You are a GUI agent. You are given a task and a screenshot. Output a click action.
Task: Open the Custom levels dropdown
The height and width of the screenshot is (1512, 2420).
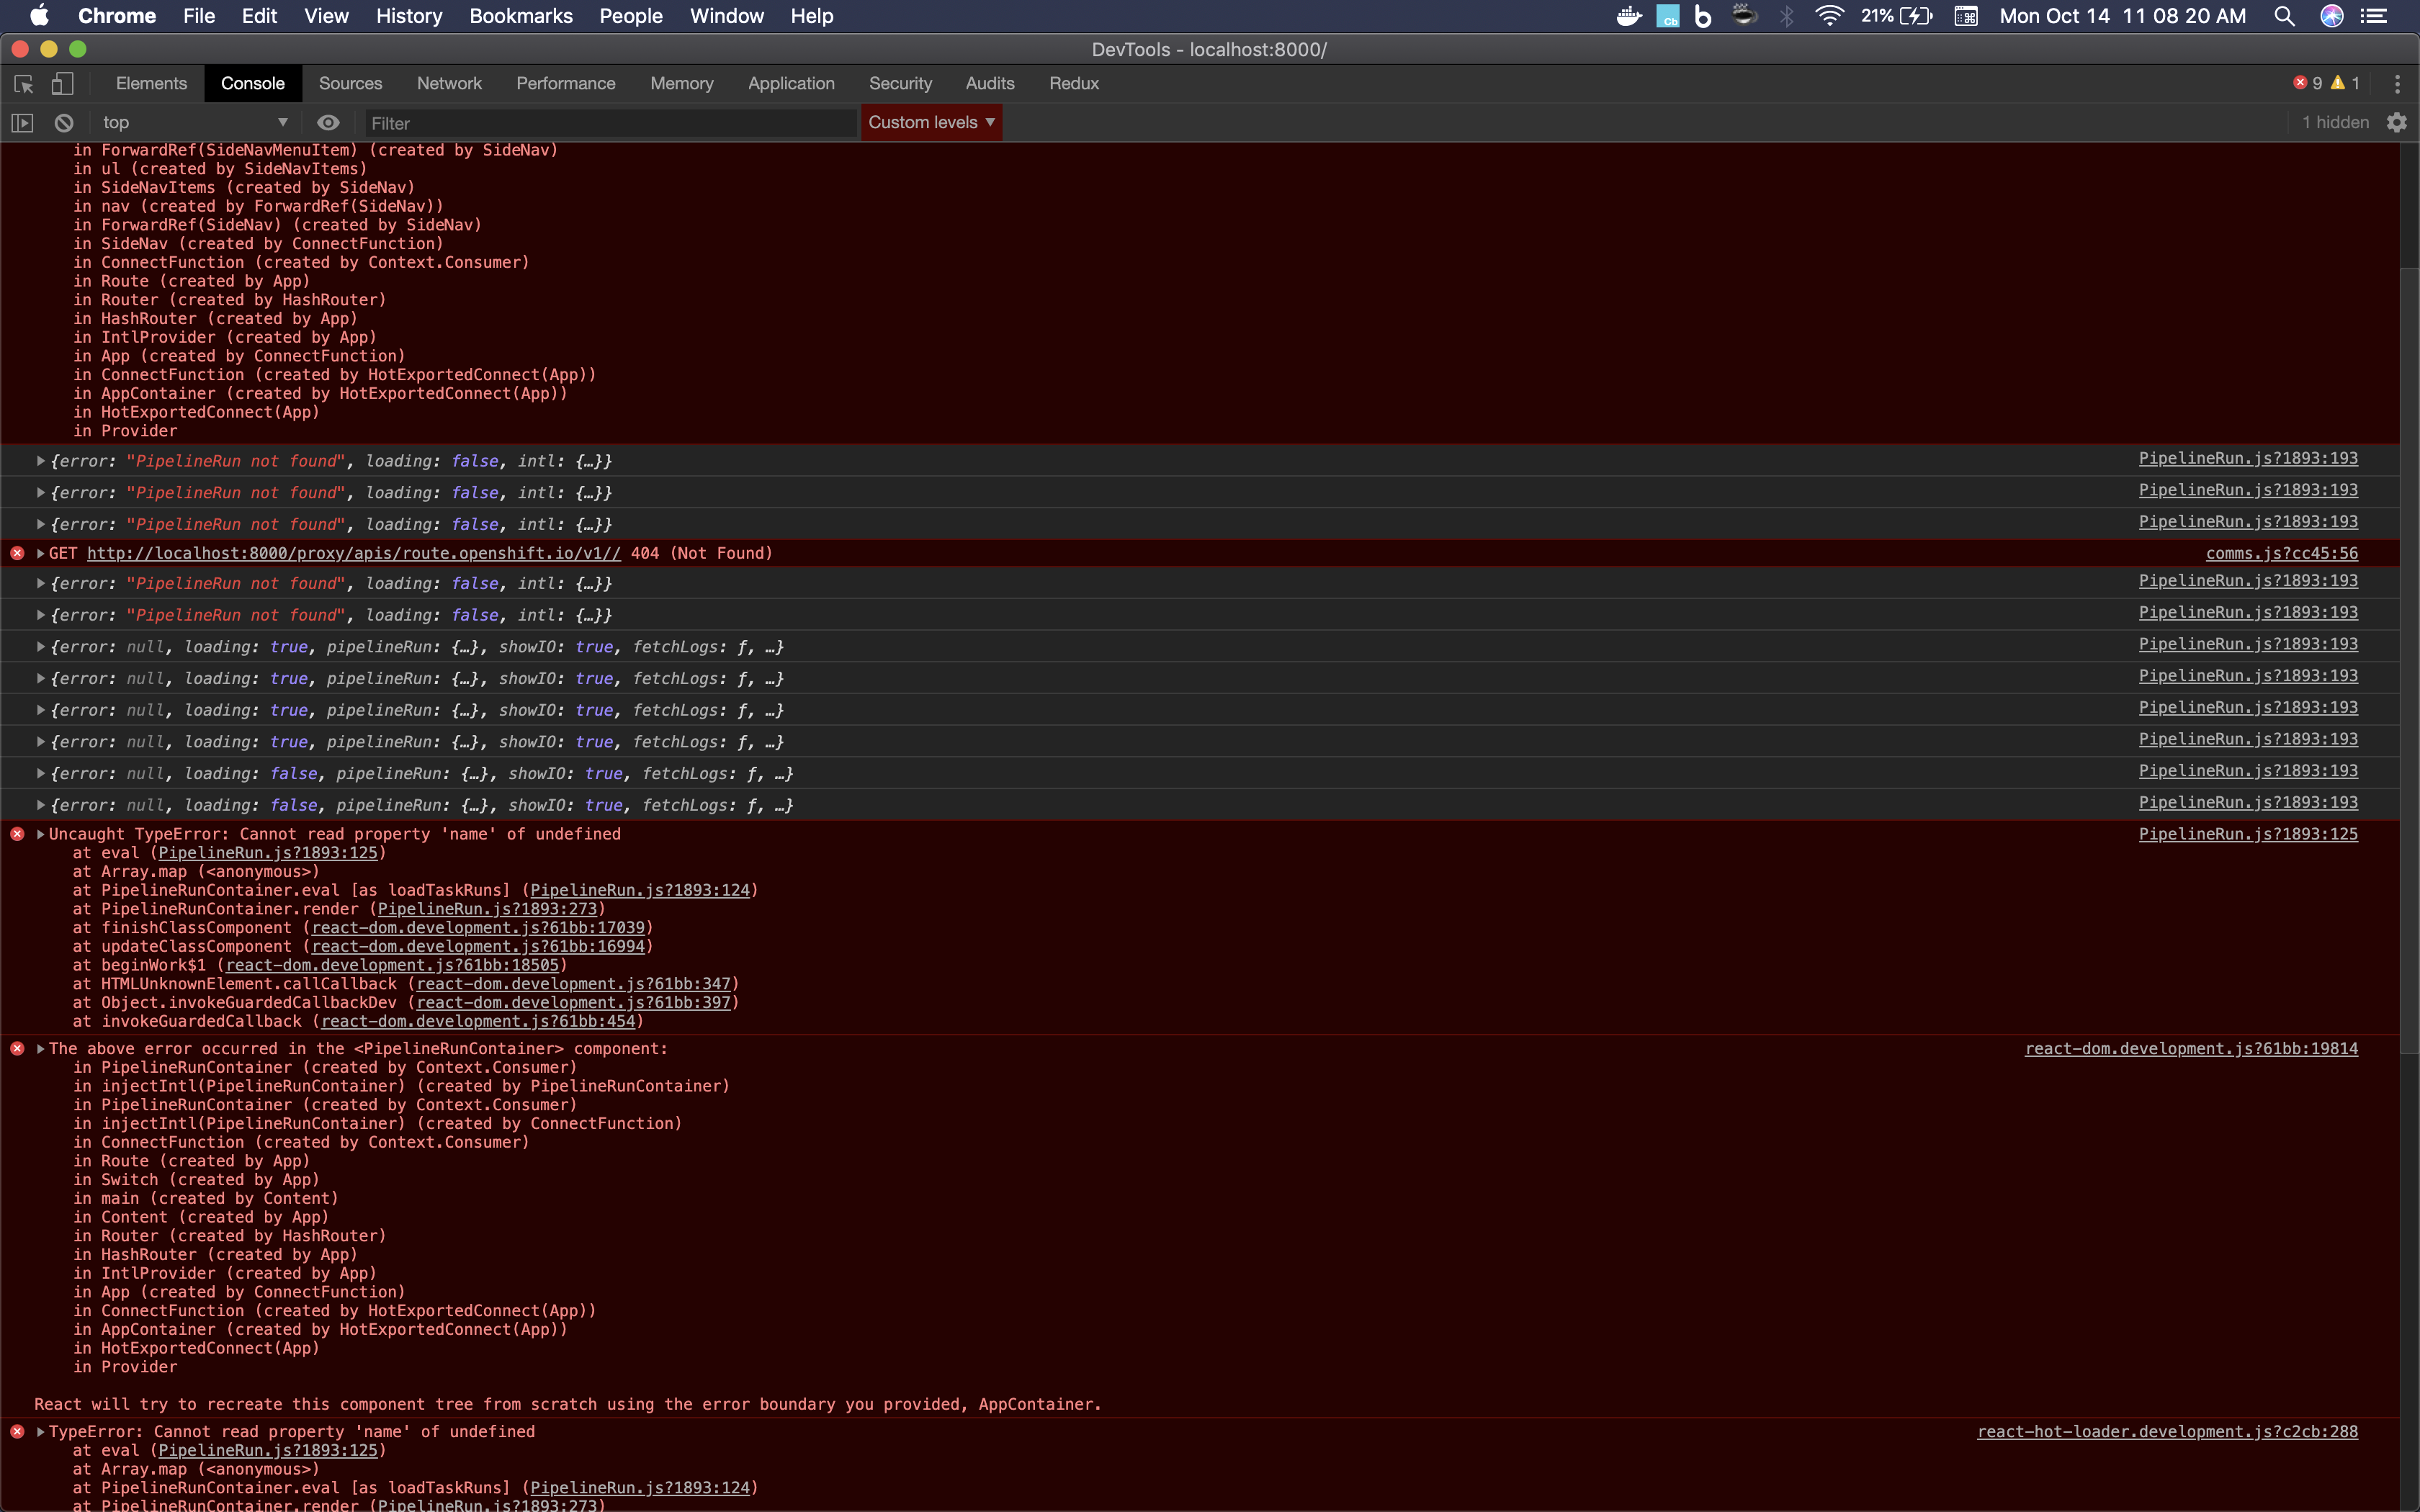click(931, 122)
